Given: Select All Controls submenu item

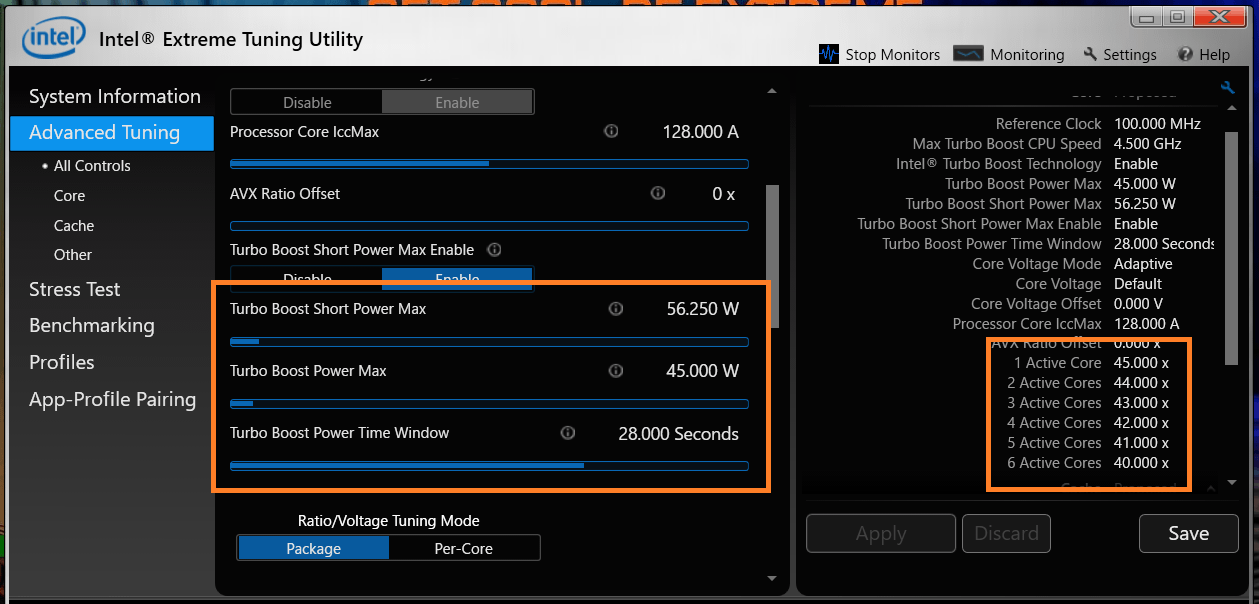Looking at the screenshot, I should point(92,166).
